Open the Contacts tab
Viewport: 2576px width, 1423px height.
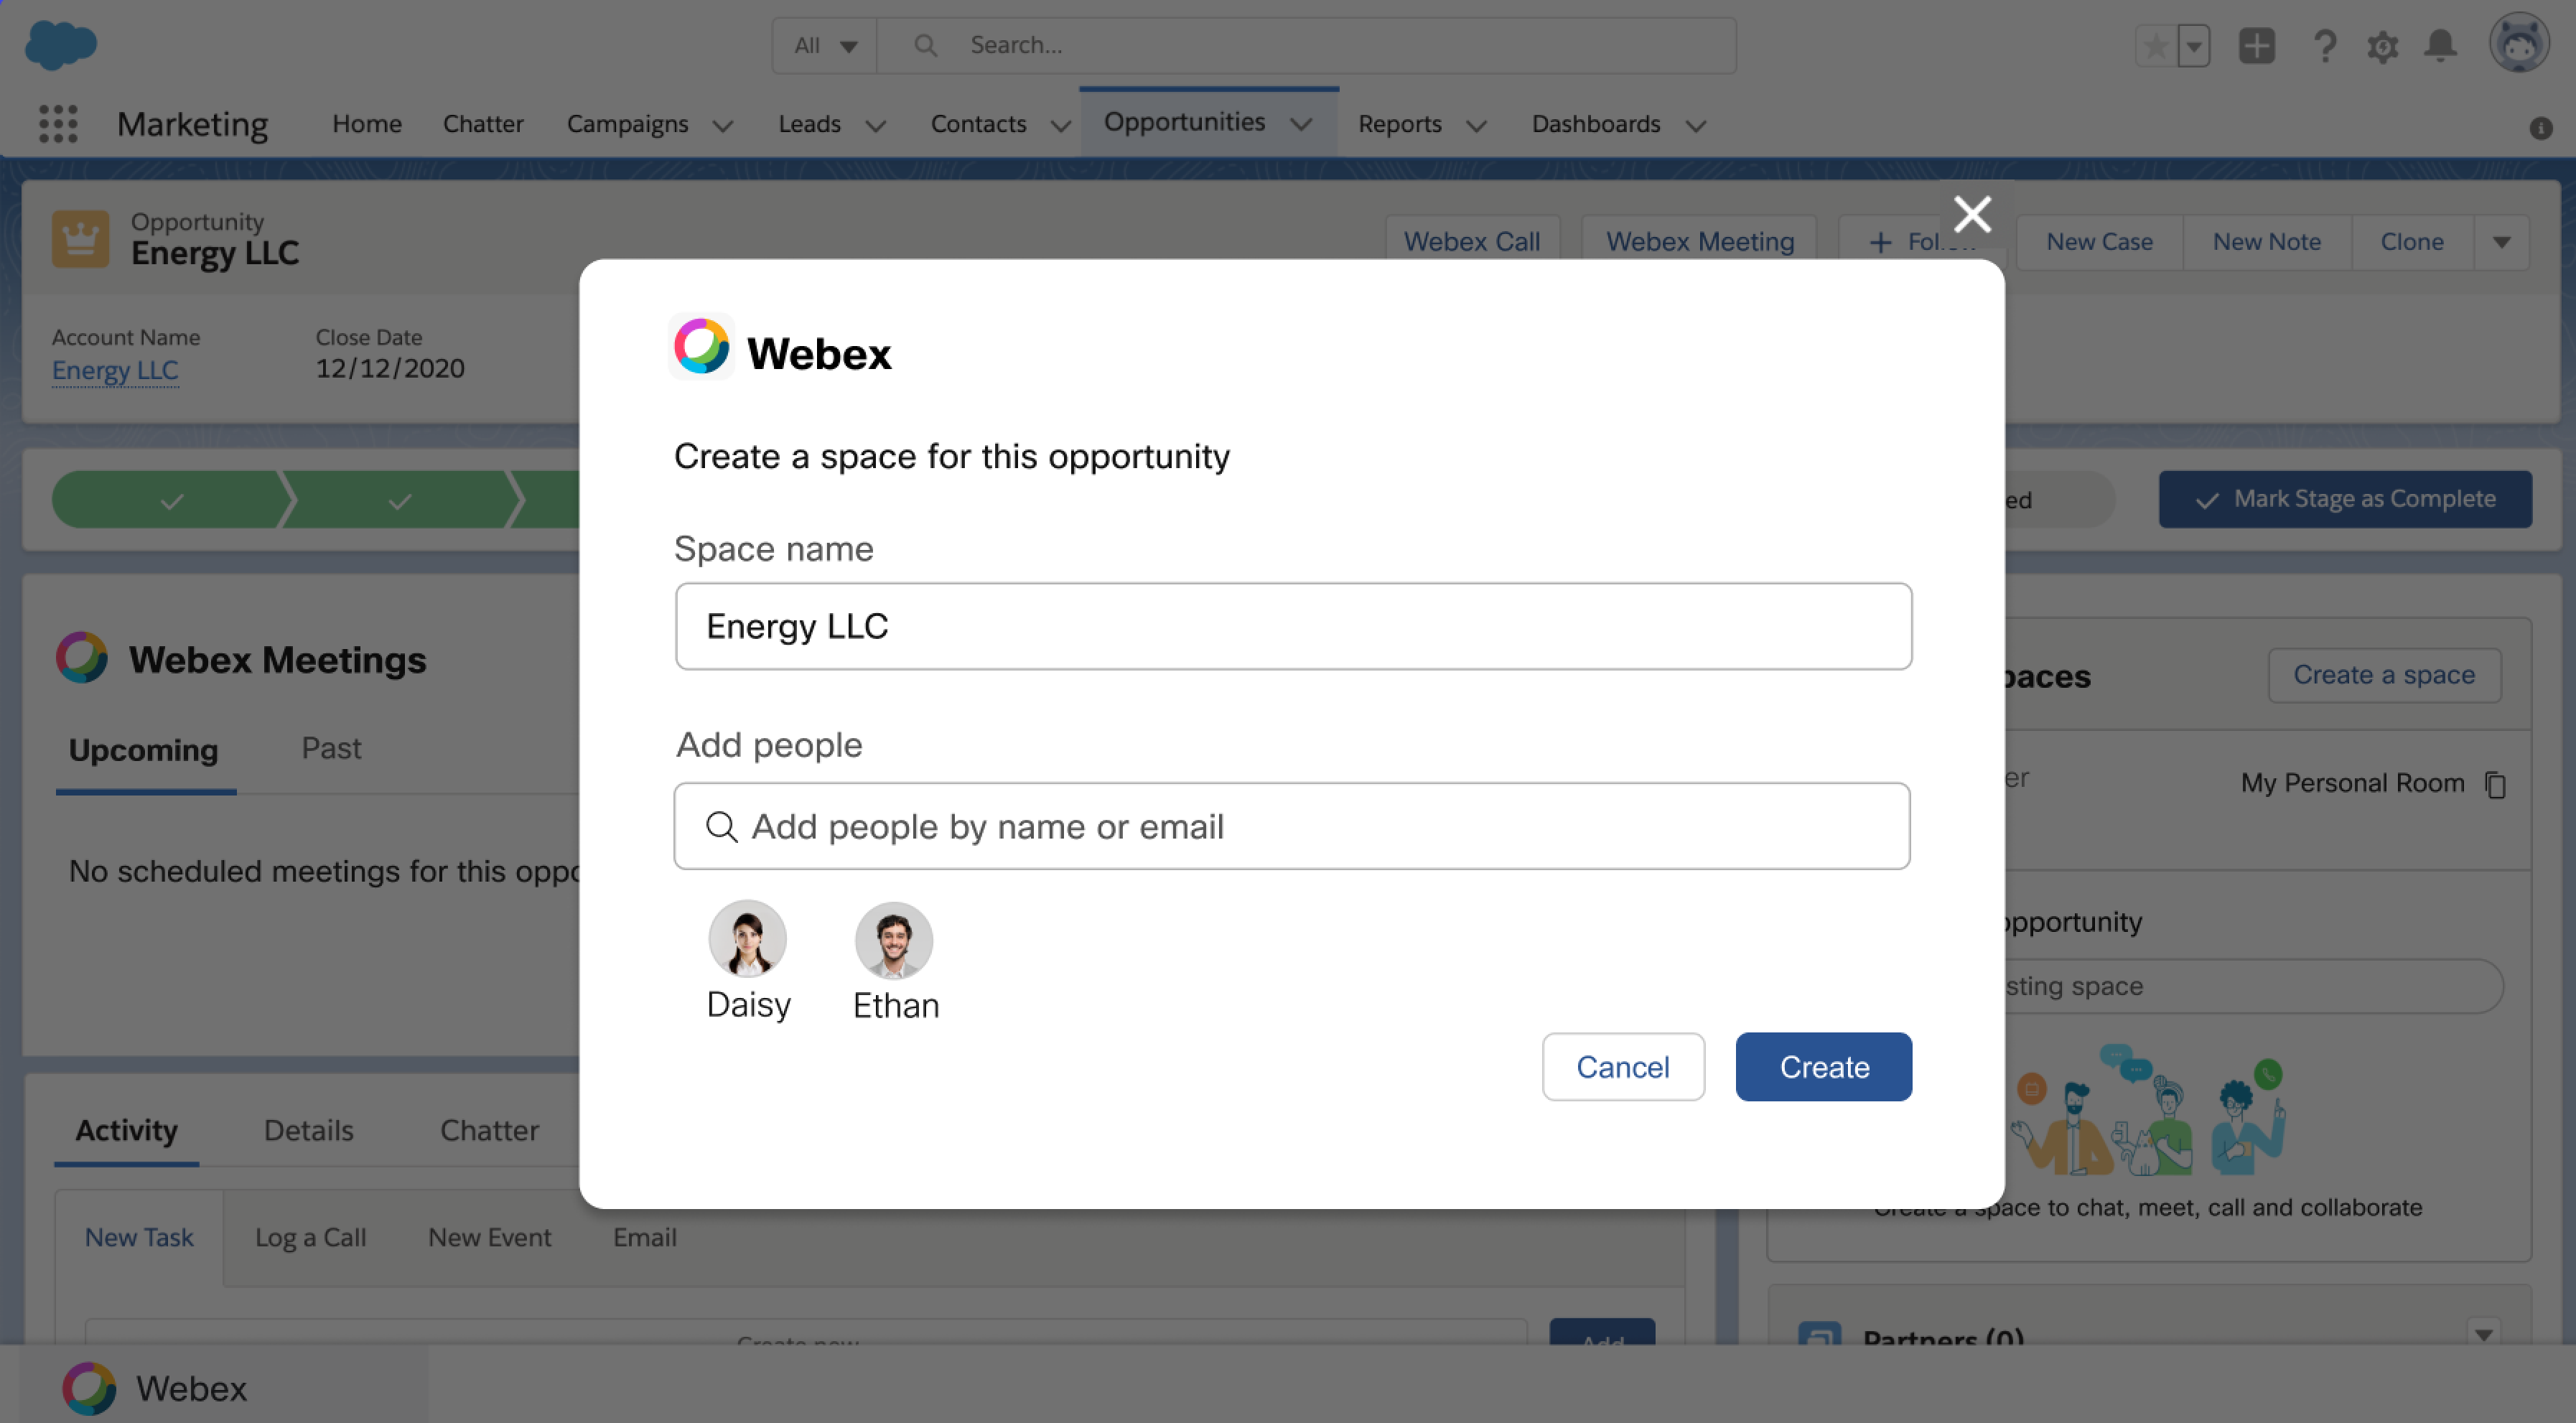978,124
